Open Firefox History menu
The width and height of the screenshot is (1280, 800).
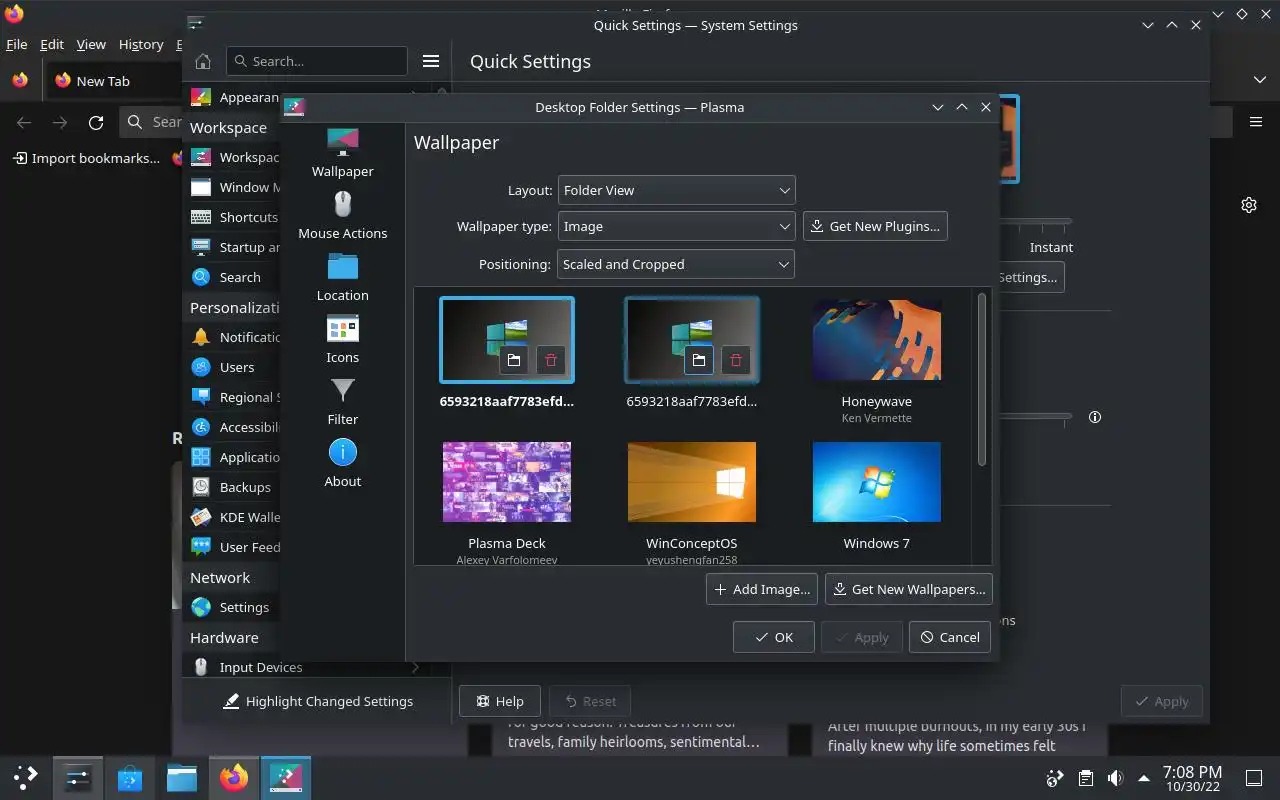pyautogui.click(x=141, y=44)
